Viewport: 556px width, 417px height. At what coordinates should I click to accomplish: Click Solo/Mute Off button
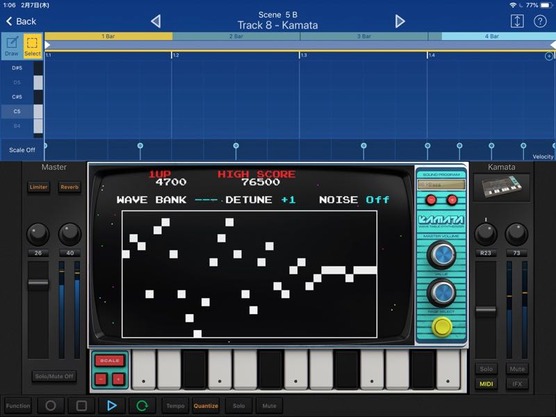54,376
